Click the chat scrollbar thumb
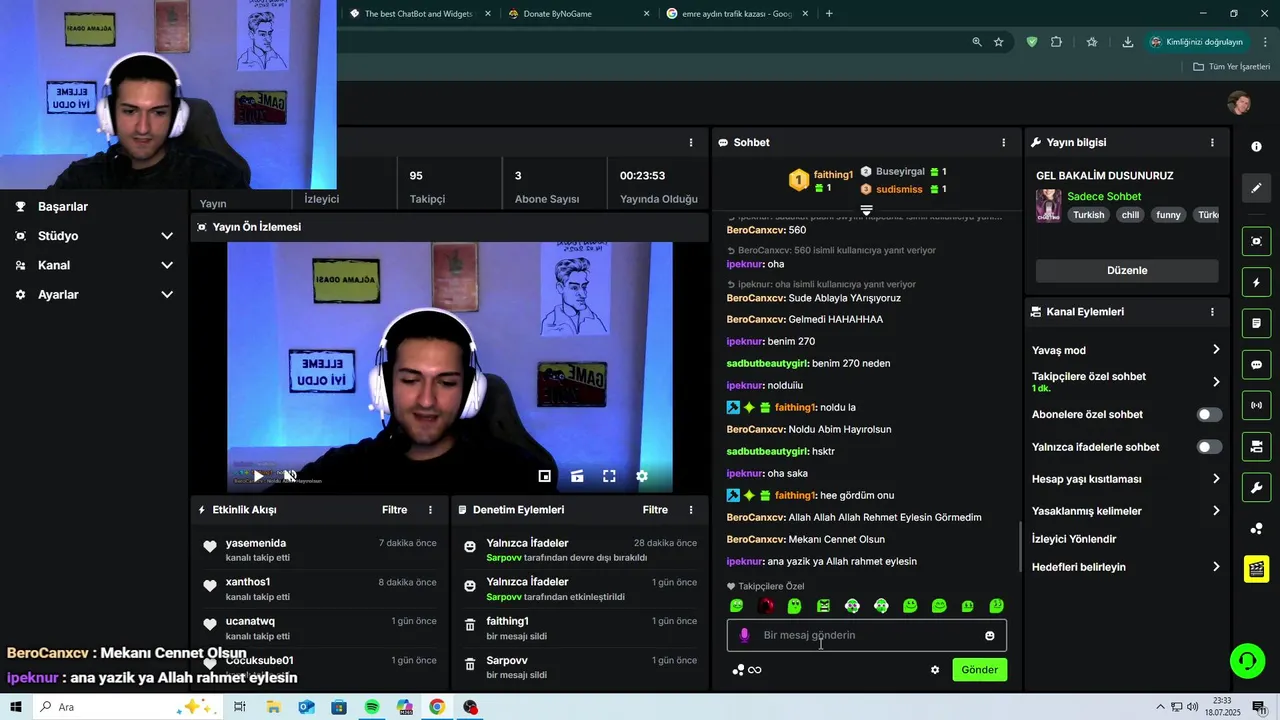Image resolution: width=1280 pixels, height=720 pixels. (x=1020, y=547)
